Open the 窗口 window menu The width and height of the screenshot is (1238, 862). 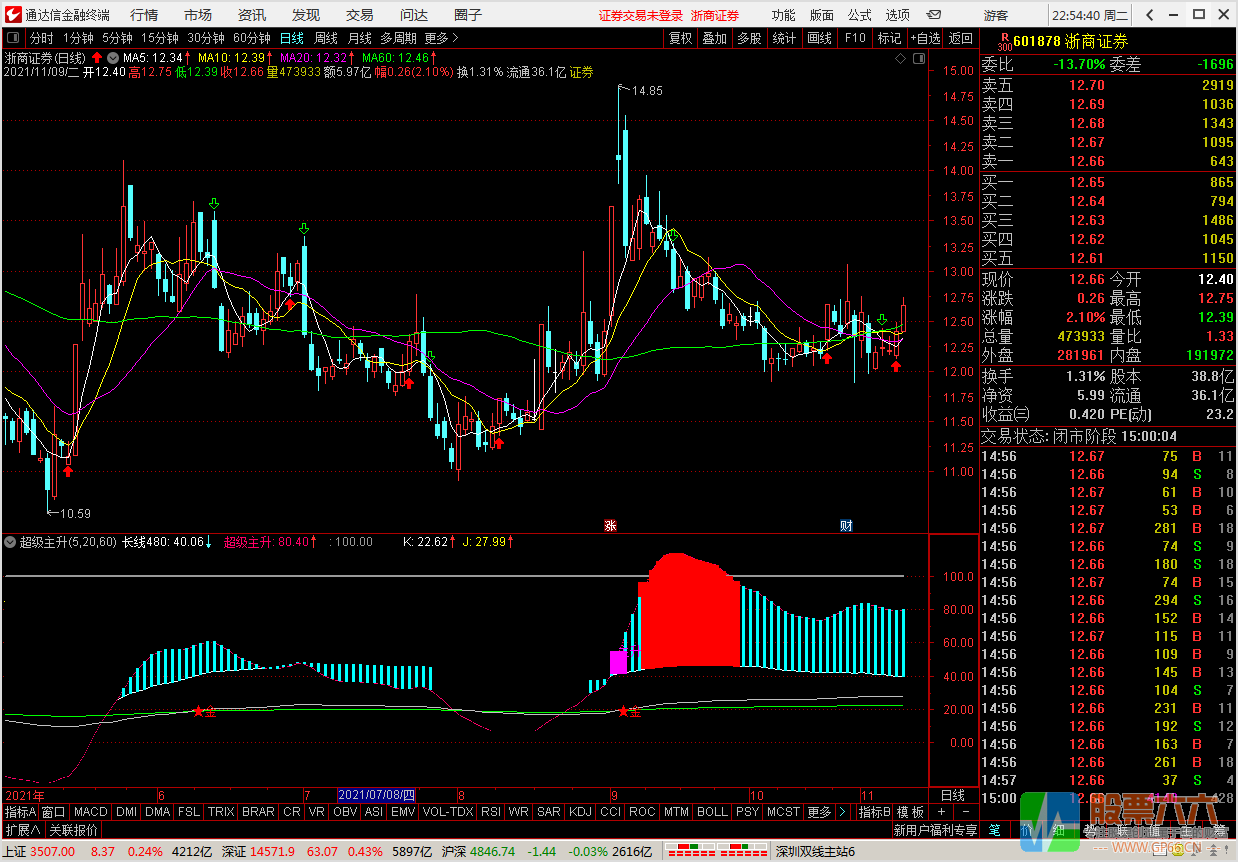54,812
